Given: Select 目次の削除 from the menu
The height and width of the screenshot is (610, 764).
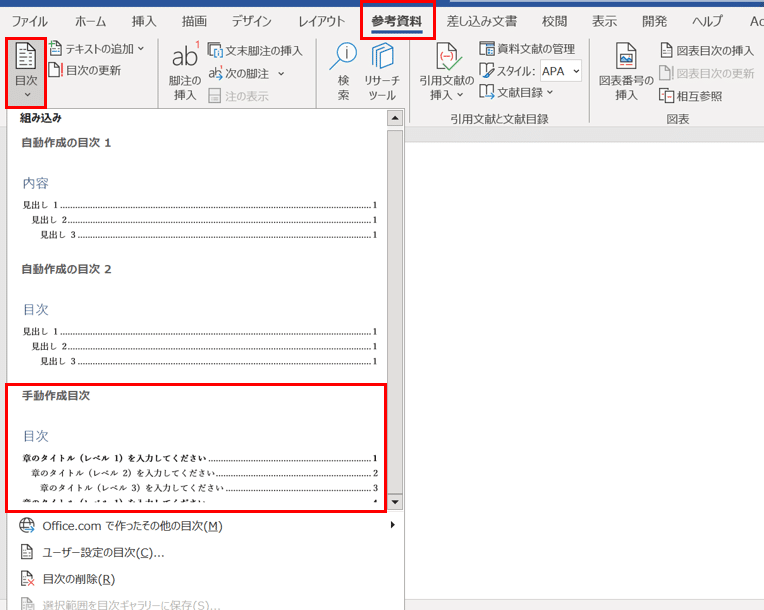Looking at the screenshot, I should (78, 578).
